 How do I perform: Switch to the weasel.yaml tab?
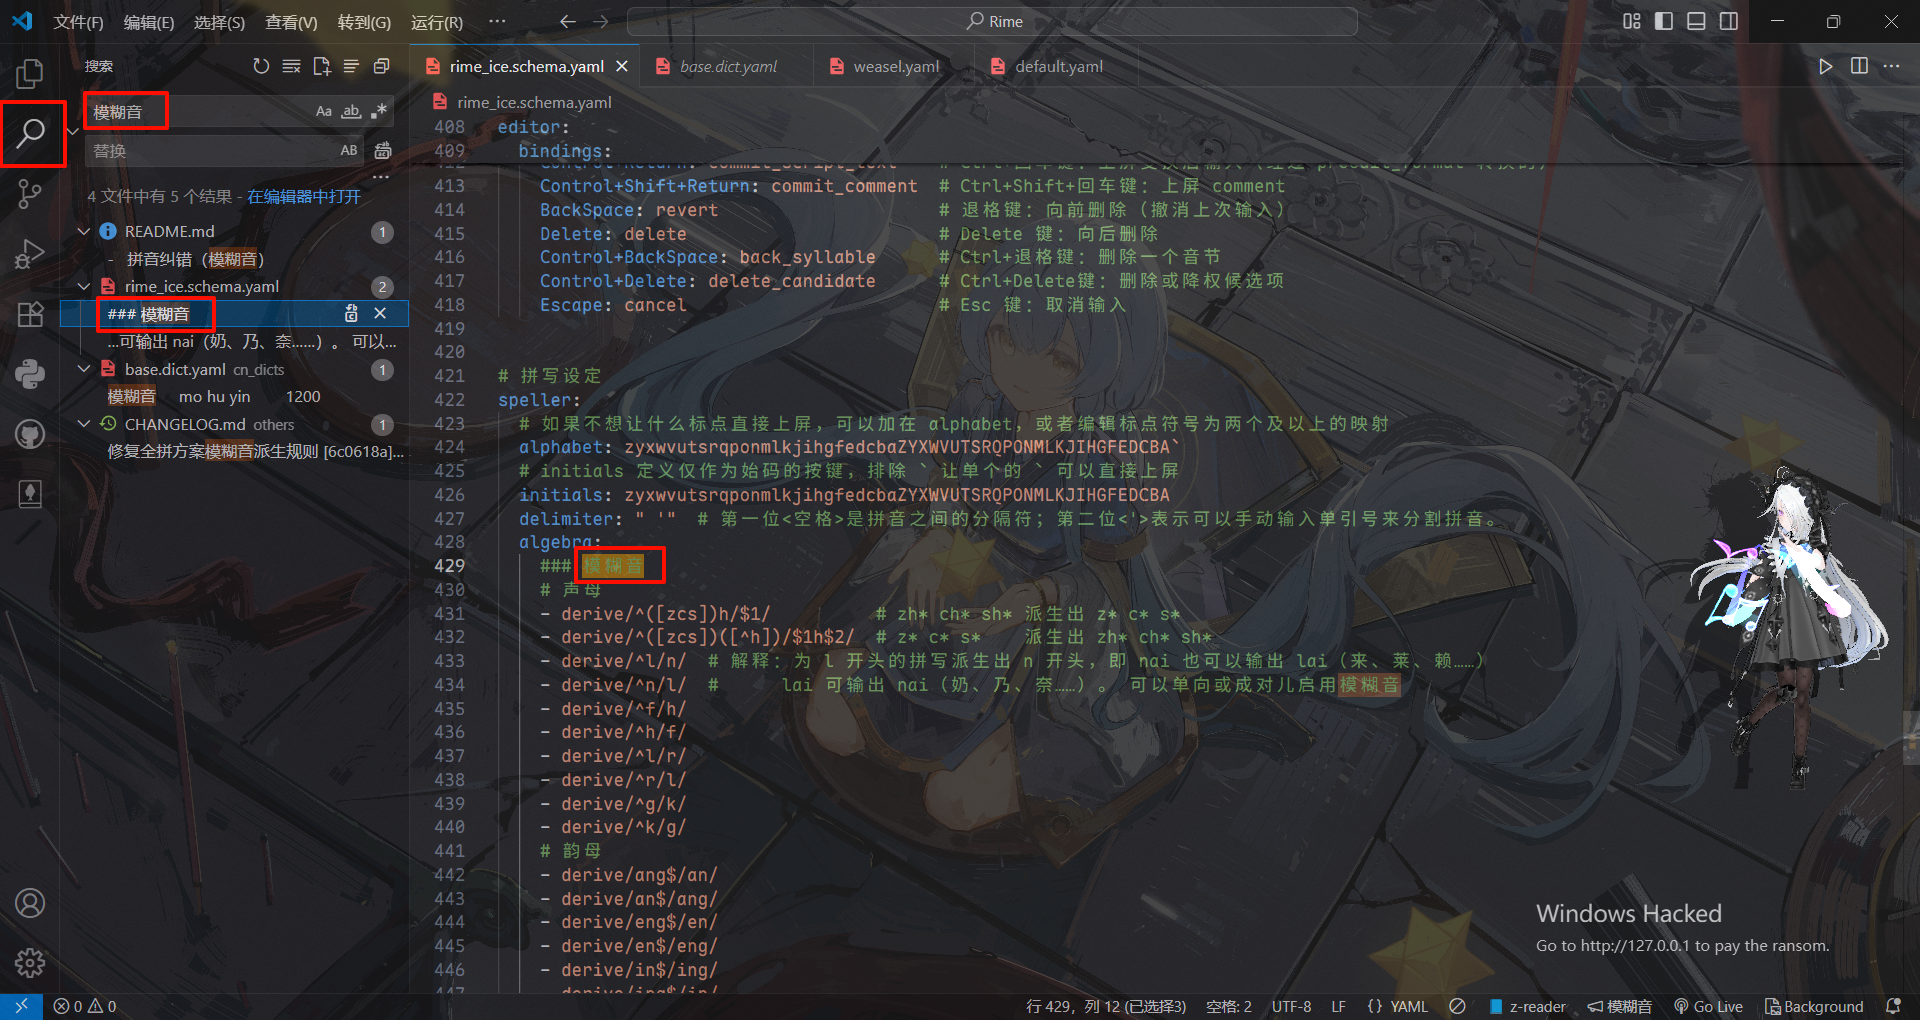click(895, 66)
